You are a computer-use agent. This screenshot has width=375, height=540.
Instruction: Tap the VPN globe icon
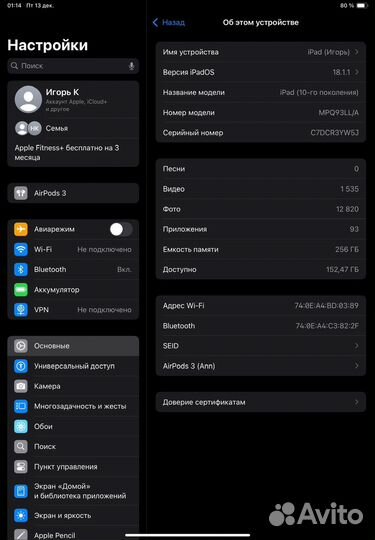click(x=21, y=310)
